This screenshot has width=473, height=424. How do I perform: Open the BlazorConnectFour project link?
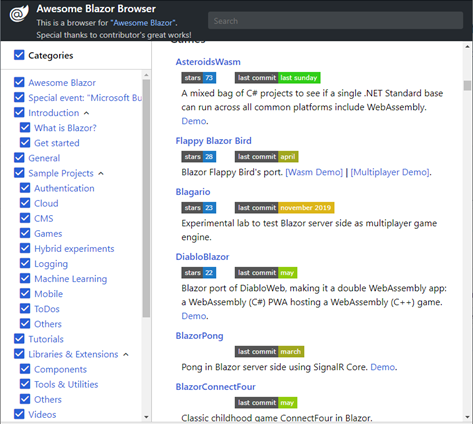(x=215, y=387)
